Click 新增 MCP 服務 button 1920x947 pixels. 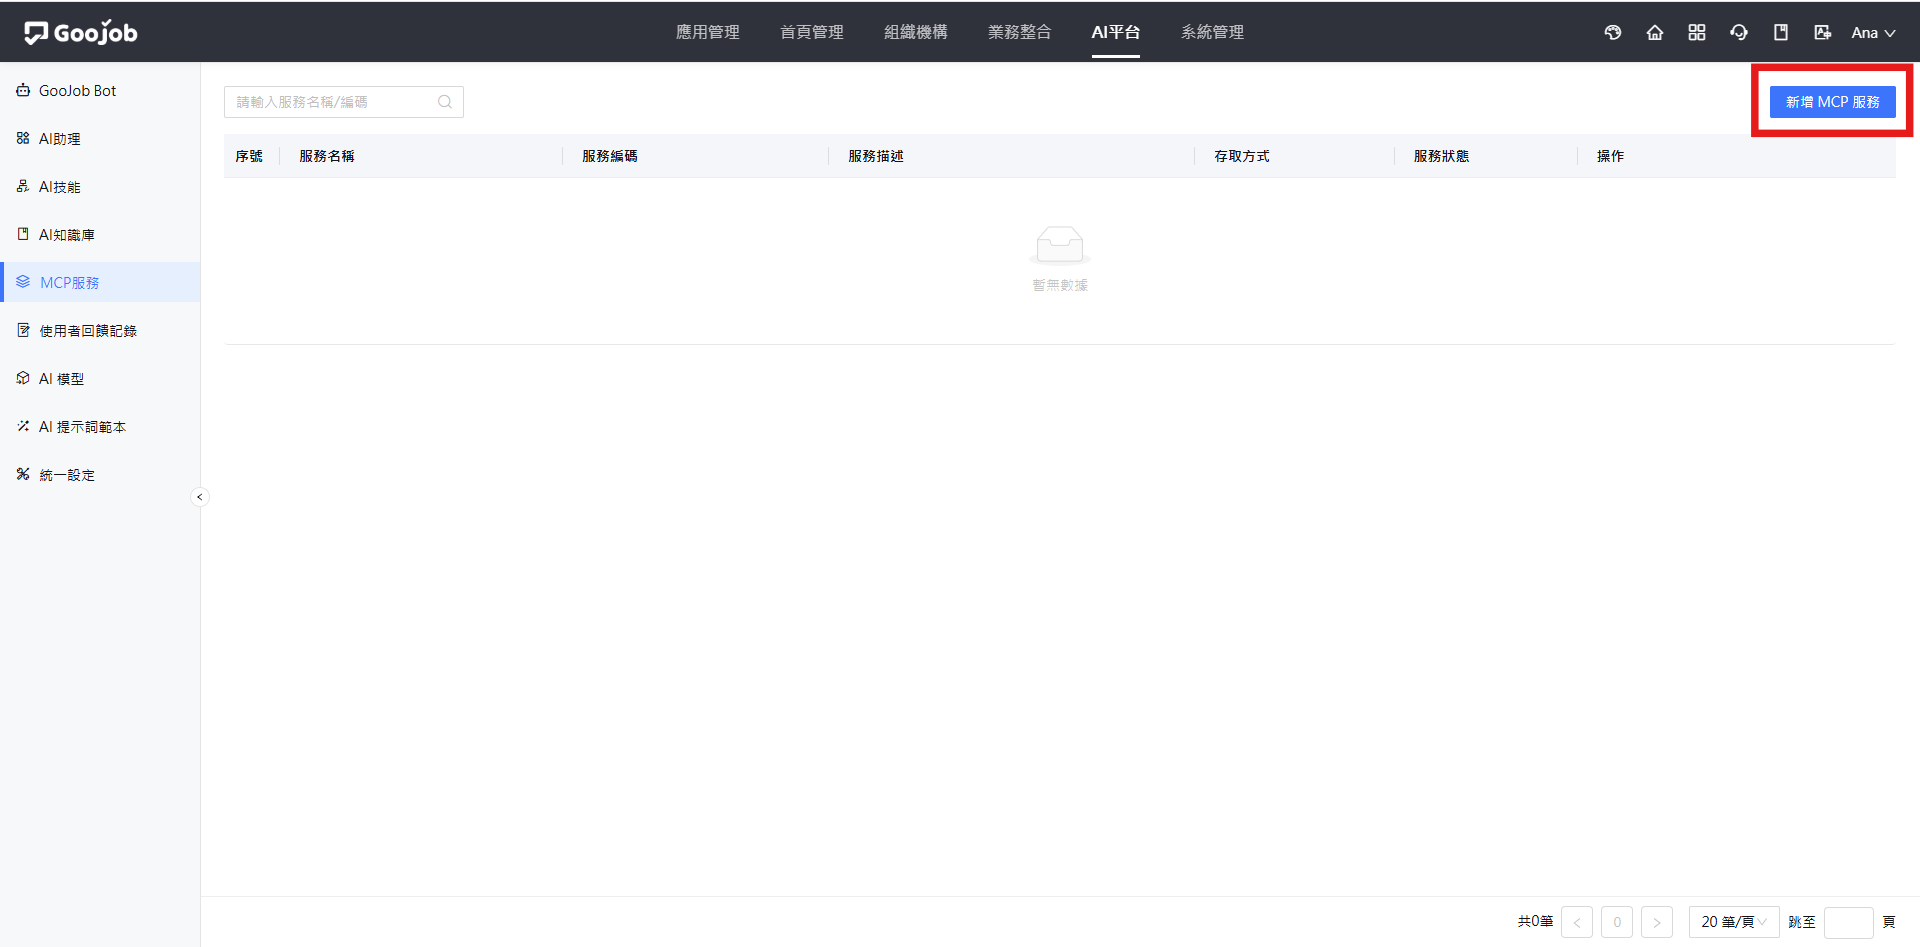[1833, 102]
